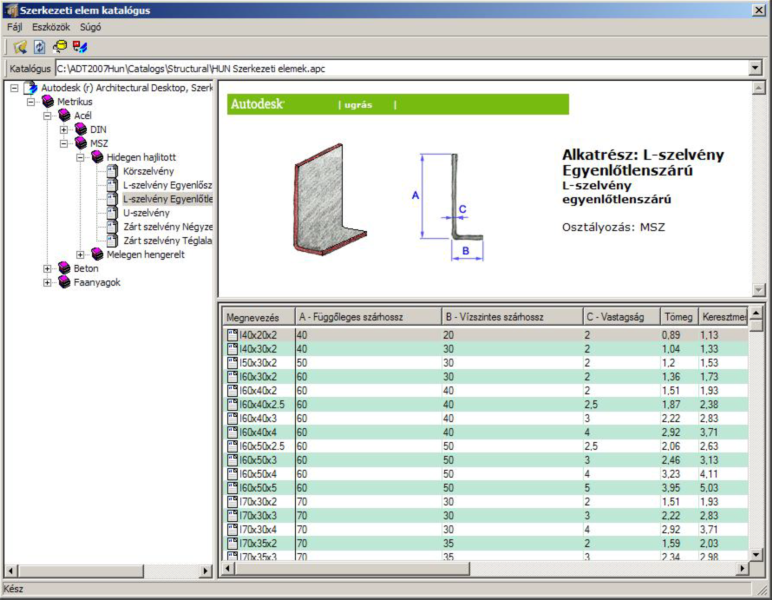Click the Acél book icon

[x=64, y=116]
